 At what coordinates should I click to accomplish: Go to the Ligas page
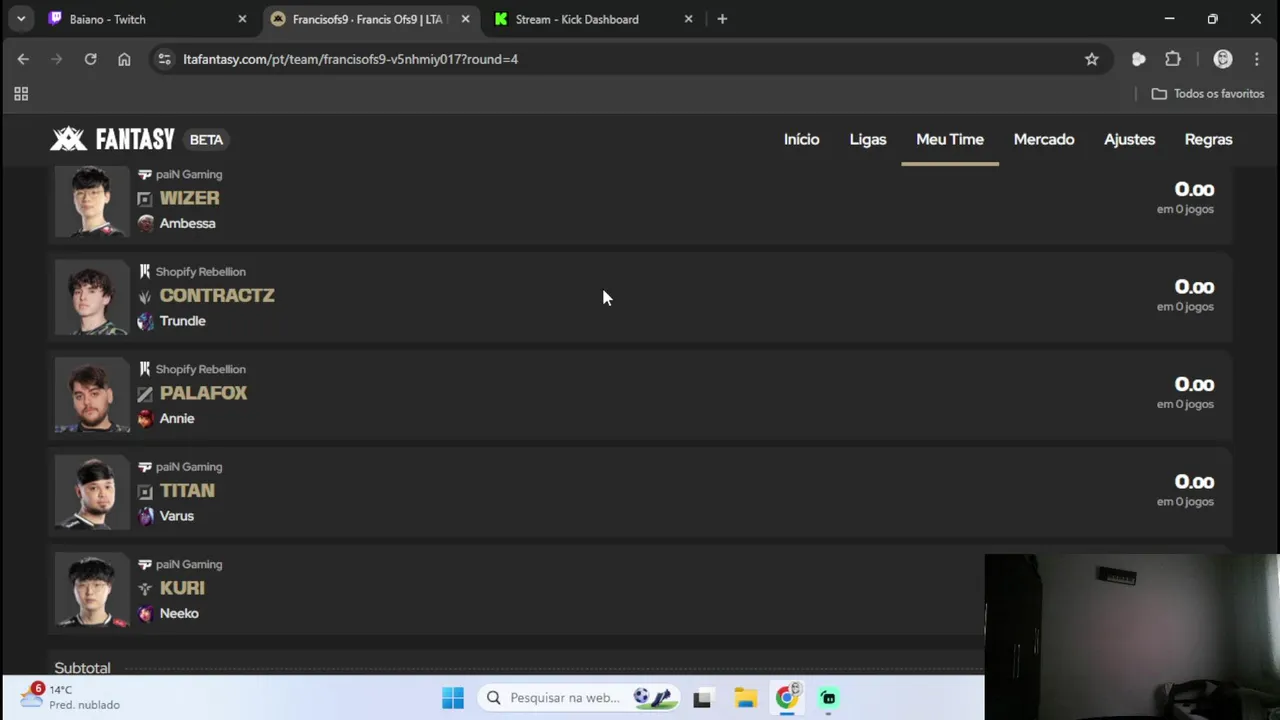(x=868, y=139)
